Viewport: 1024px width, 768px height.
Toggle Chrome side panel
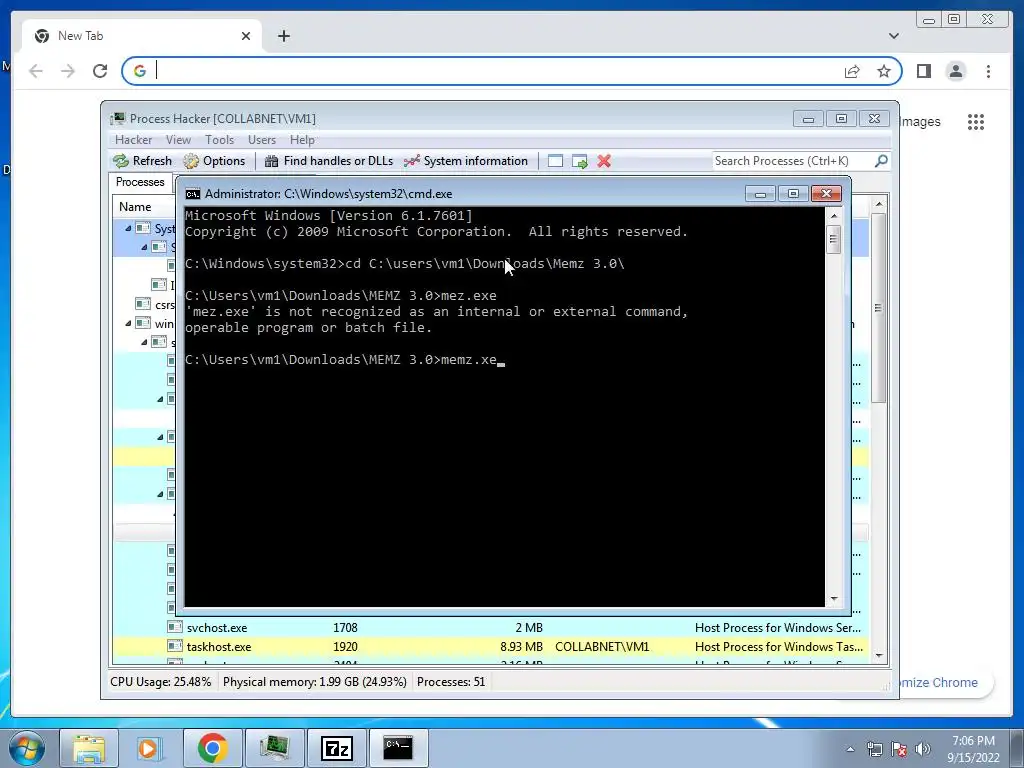(x=923, y=71)
